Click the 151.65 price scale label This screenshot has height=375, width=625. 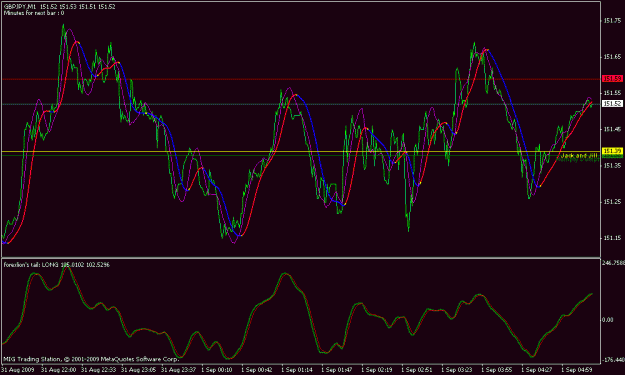(612, 57)
